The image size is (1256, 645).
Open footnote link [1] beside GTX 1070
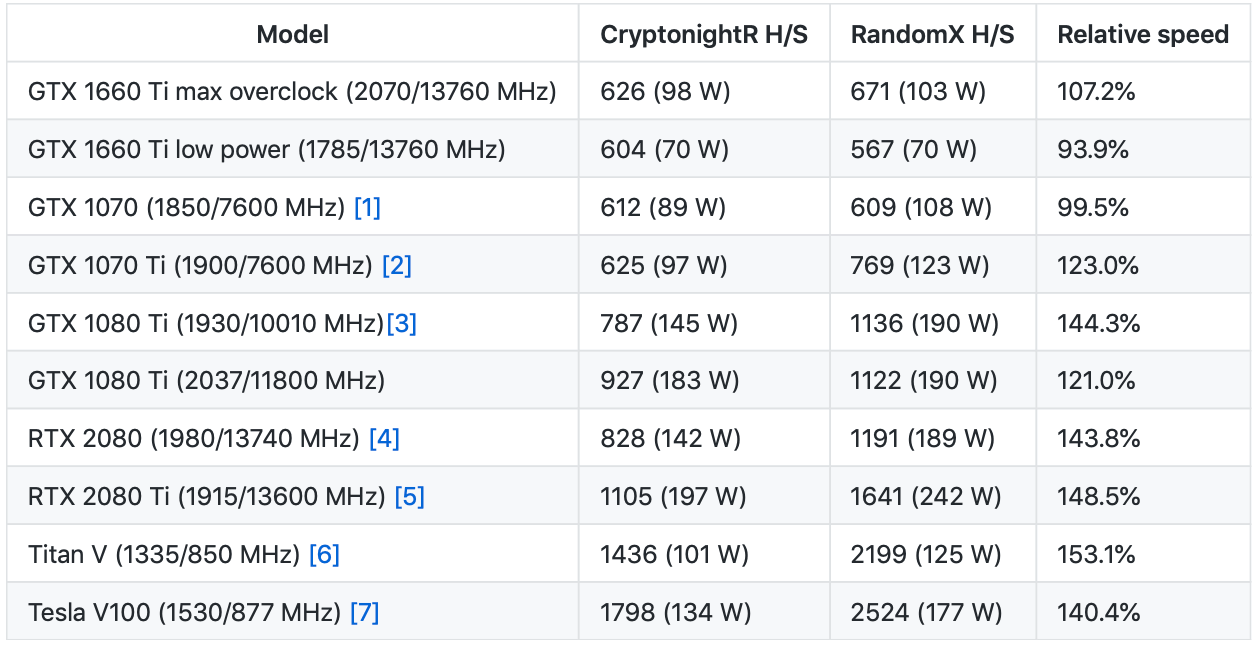coord(367,208)
